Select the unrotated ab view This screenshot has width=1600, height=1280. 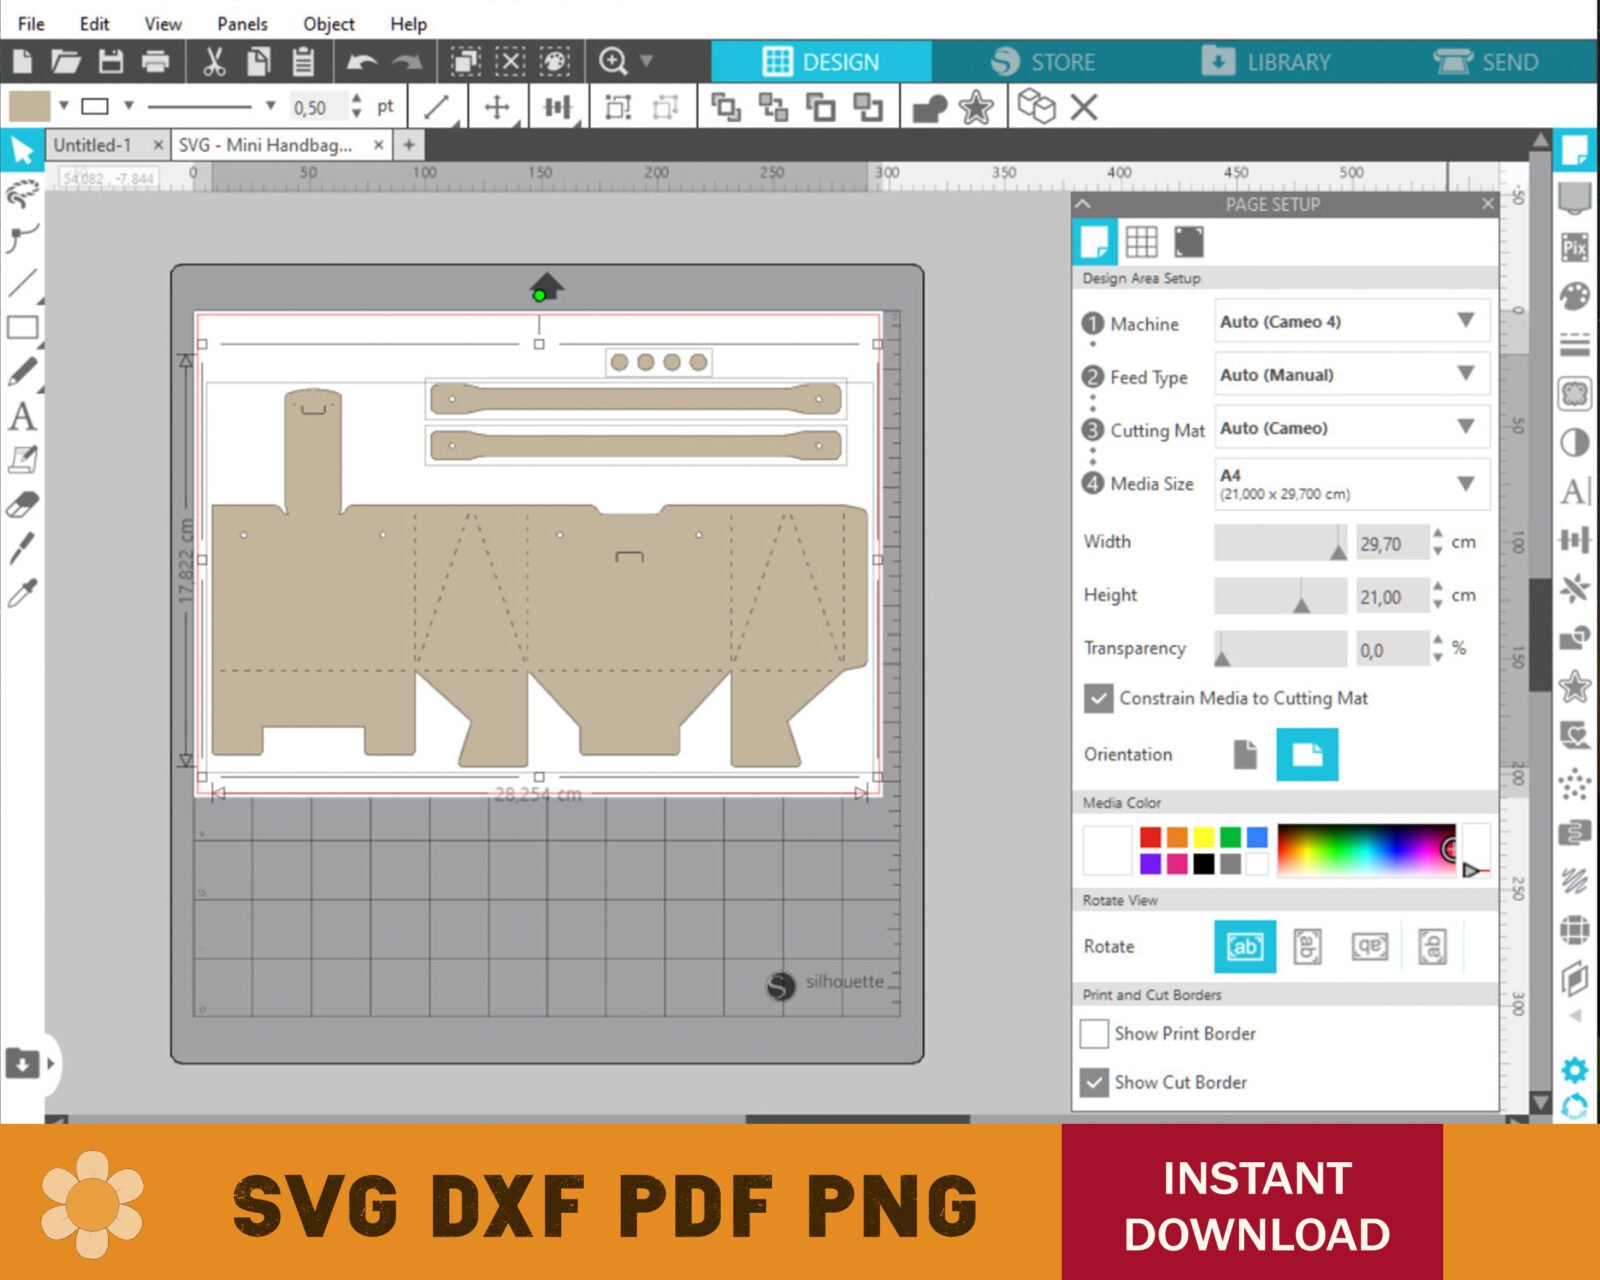tap(1244, 946)
